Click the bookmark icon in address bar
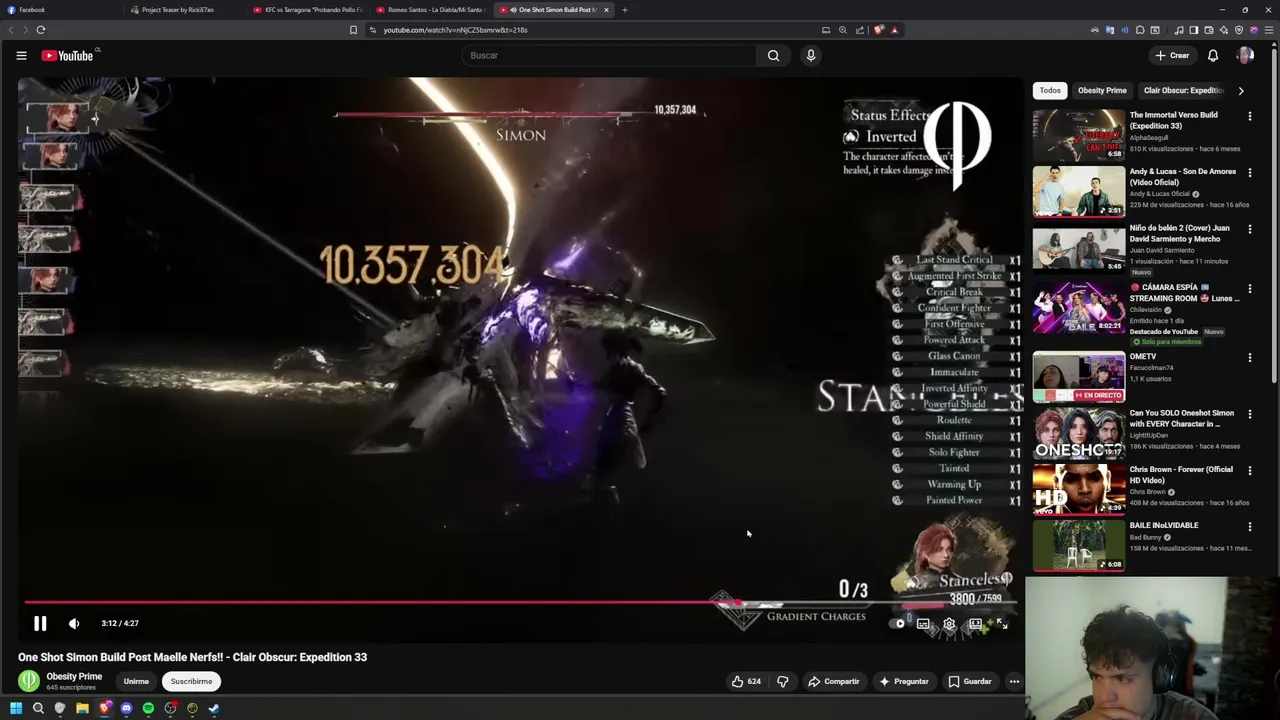Screen dimensions: 1280x720 click(x=353, y=30)
